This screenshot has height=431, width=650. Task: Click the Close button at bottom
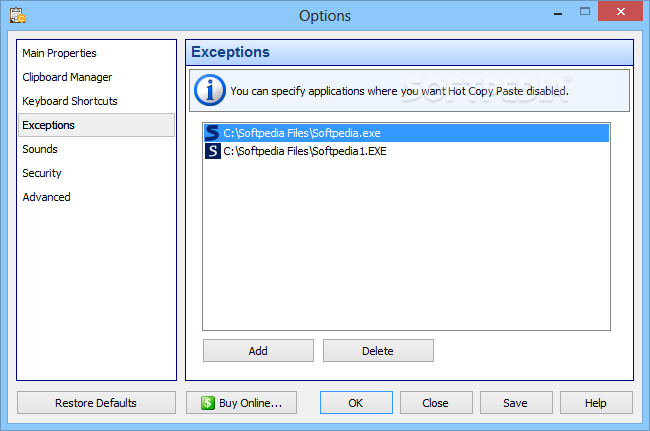click(436, 403)
